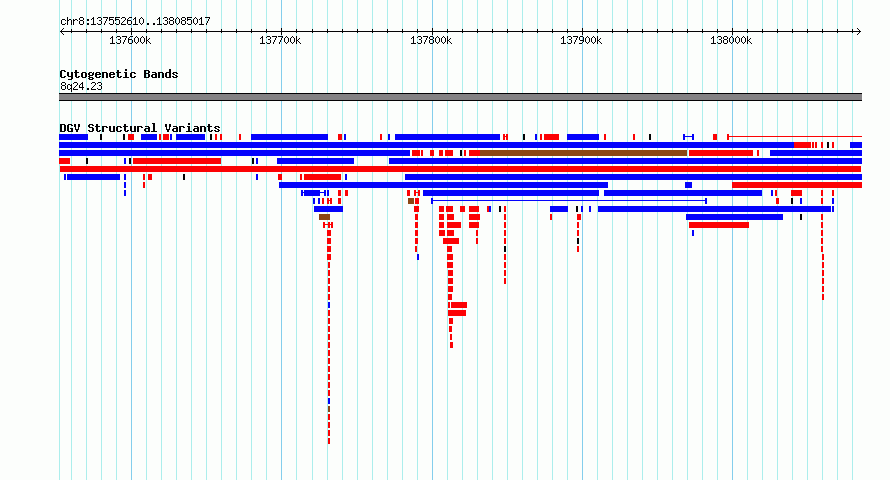The height and width of the screenshot is (480, 890).
Task: Click the chr8:137552610..138085017 coordinate label
Action: tap(135, 21)
